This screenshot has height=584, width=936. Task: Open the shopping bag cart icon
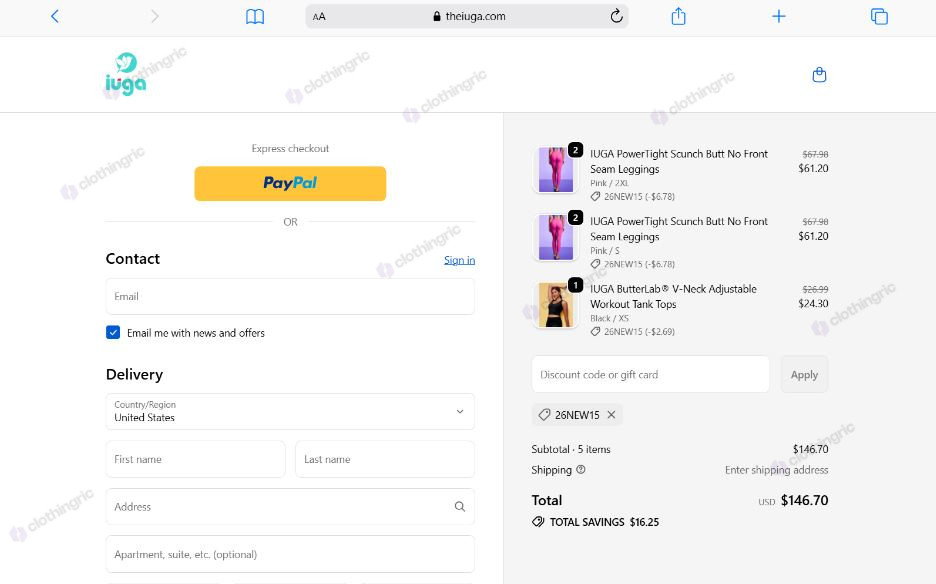(820, 75)
